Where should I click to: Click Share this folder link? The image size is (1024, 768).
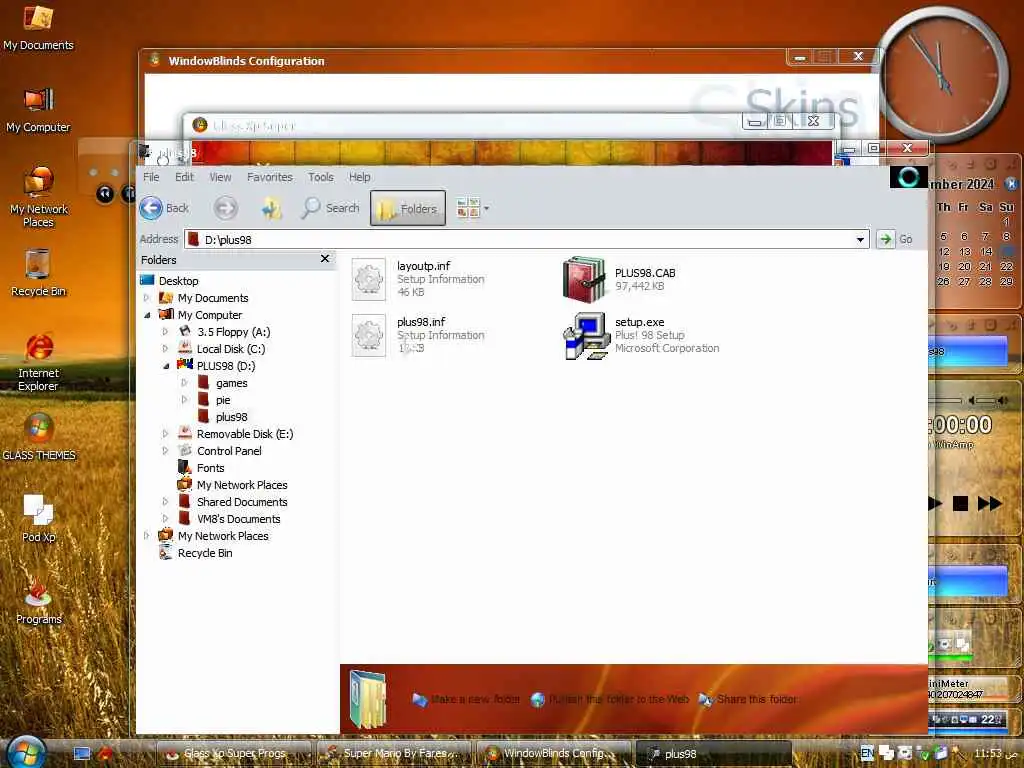point(748,699)
